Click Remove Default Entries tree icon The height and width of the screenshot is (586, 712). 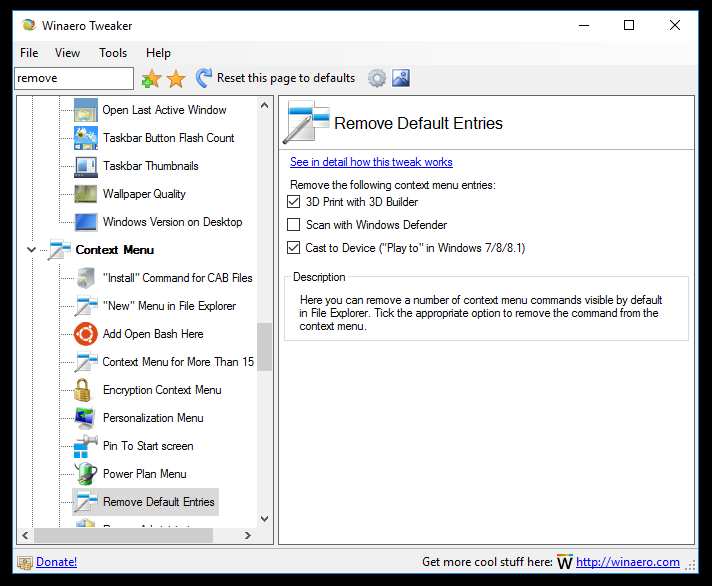[x=86, y=502]
